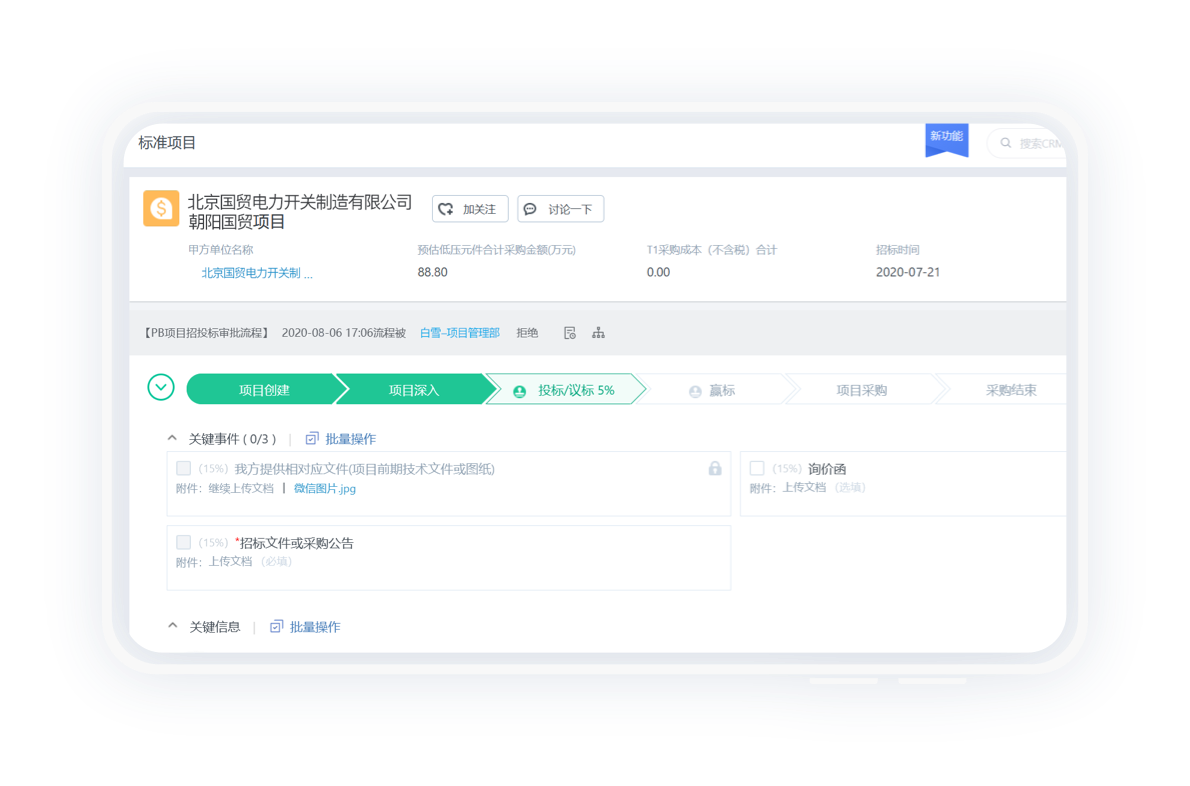
Task: Open the 新功能 ribbon badge
Action: pyautogui.click(x=946, y=138)
